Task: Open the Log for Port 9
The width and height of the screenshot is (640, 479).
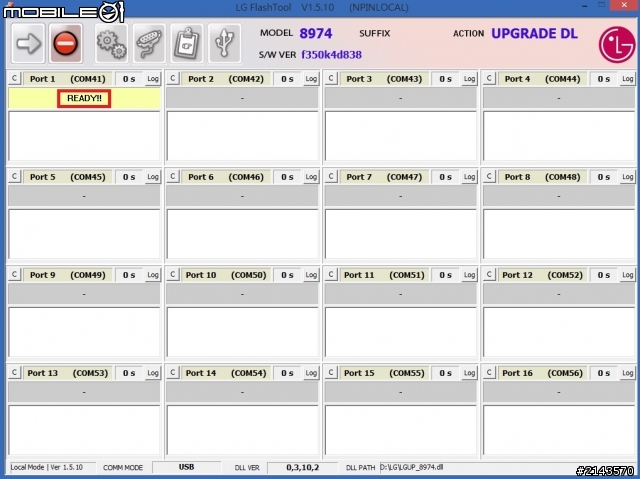Action: tap(153, 275)
